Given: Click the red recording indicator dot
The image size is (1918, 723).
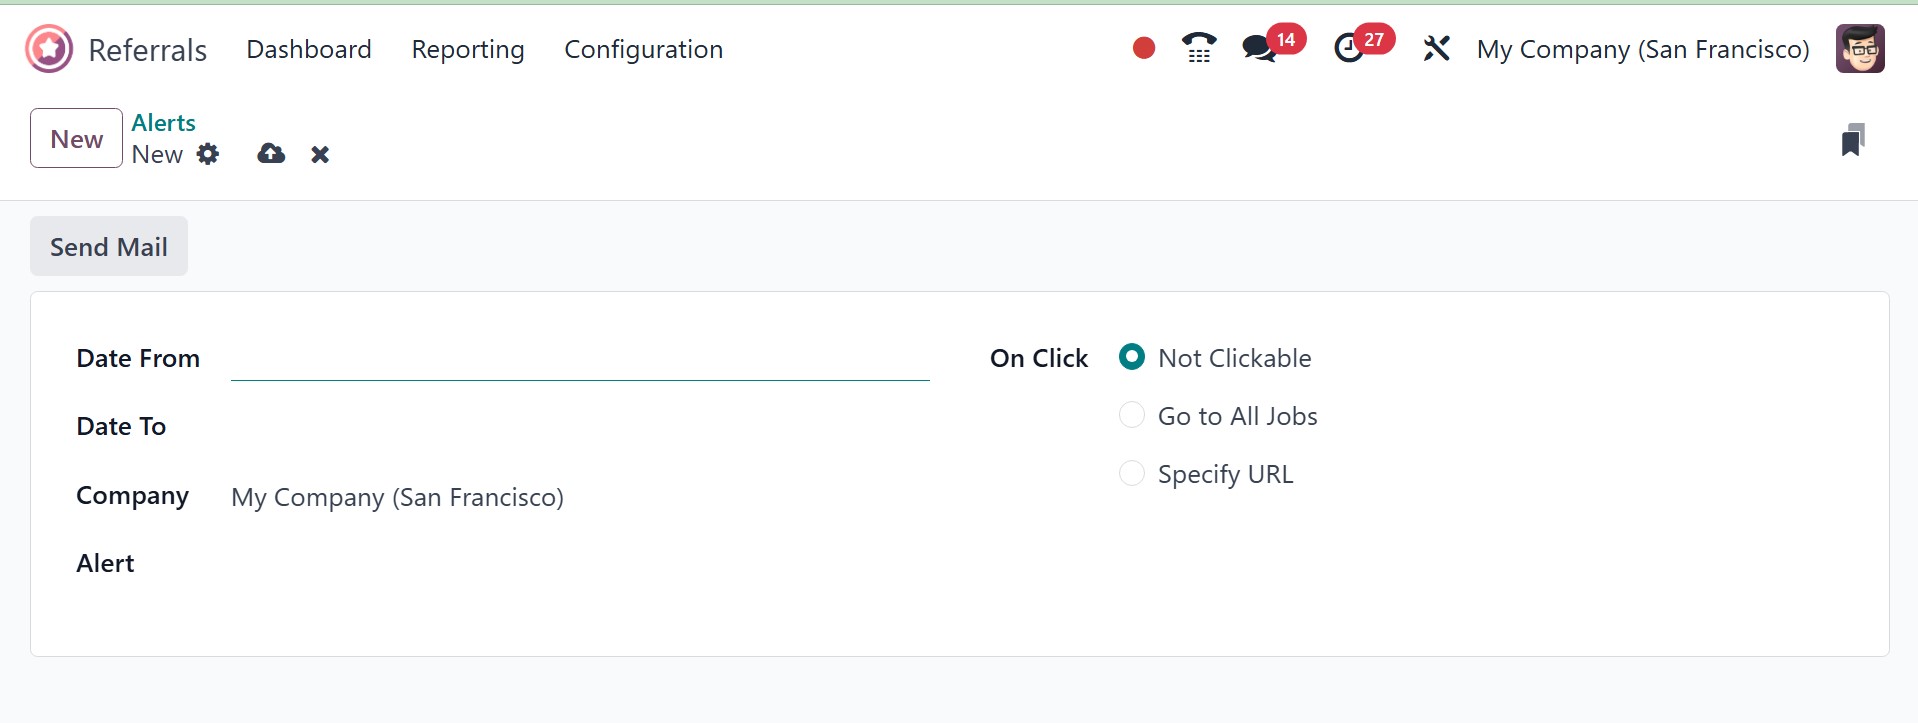Looking at the screenshot, I should point(1144,48).
